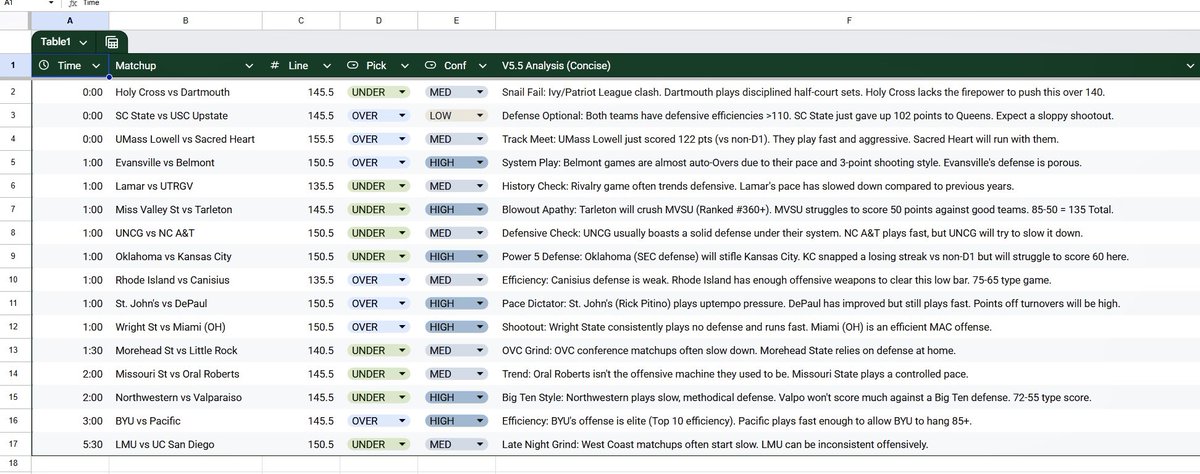This screenshot has height=474, width=1200.
Task: Select the 'OVC Grind' analysis cell
Action: tap(848, 350)
